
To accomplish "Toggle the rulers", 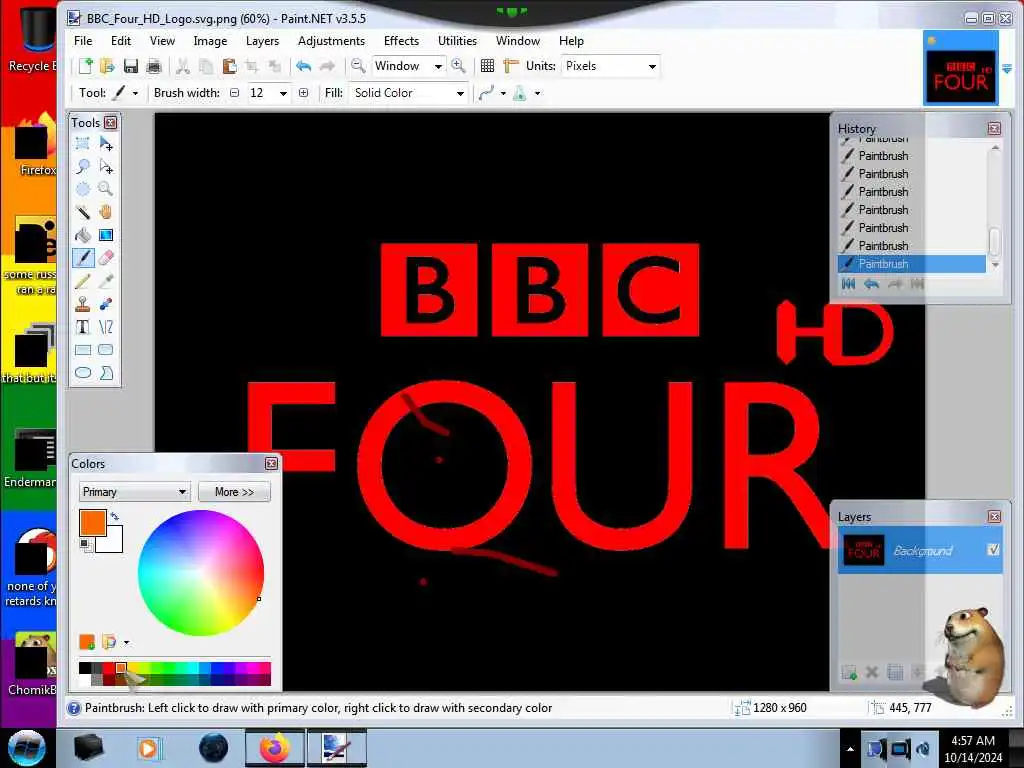I will [511, 66].
